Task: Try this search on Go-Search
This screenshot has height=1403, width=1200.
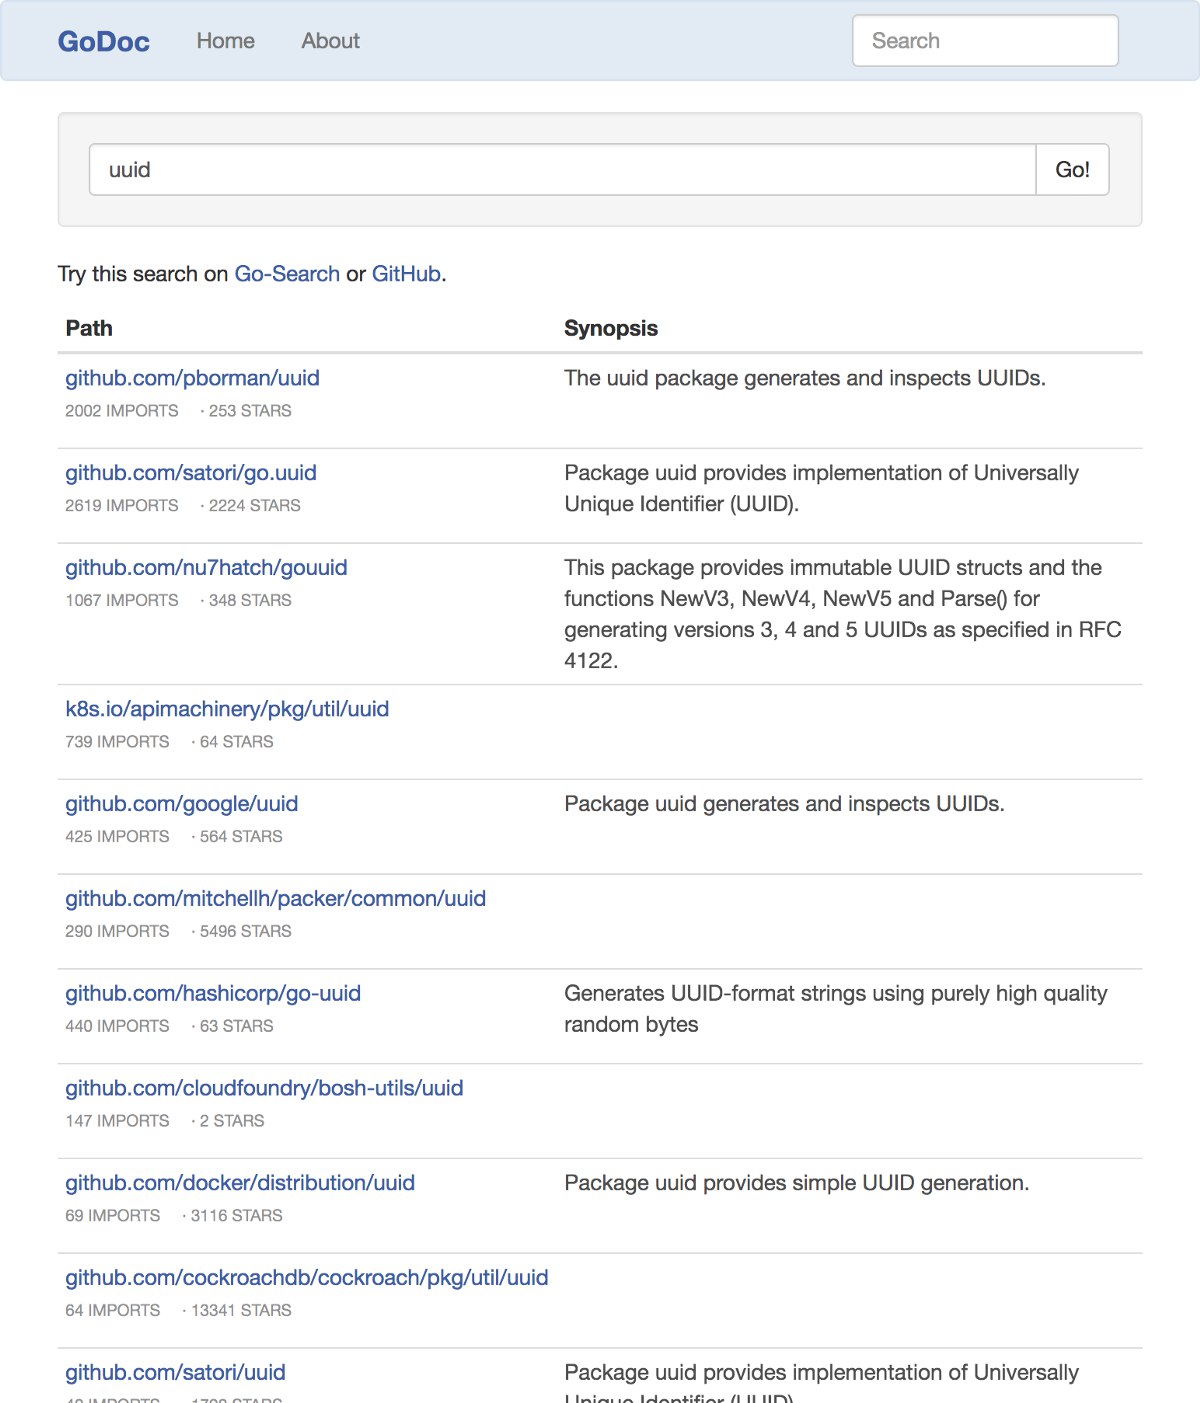Action: [287, 274]
